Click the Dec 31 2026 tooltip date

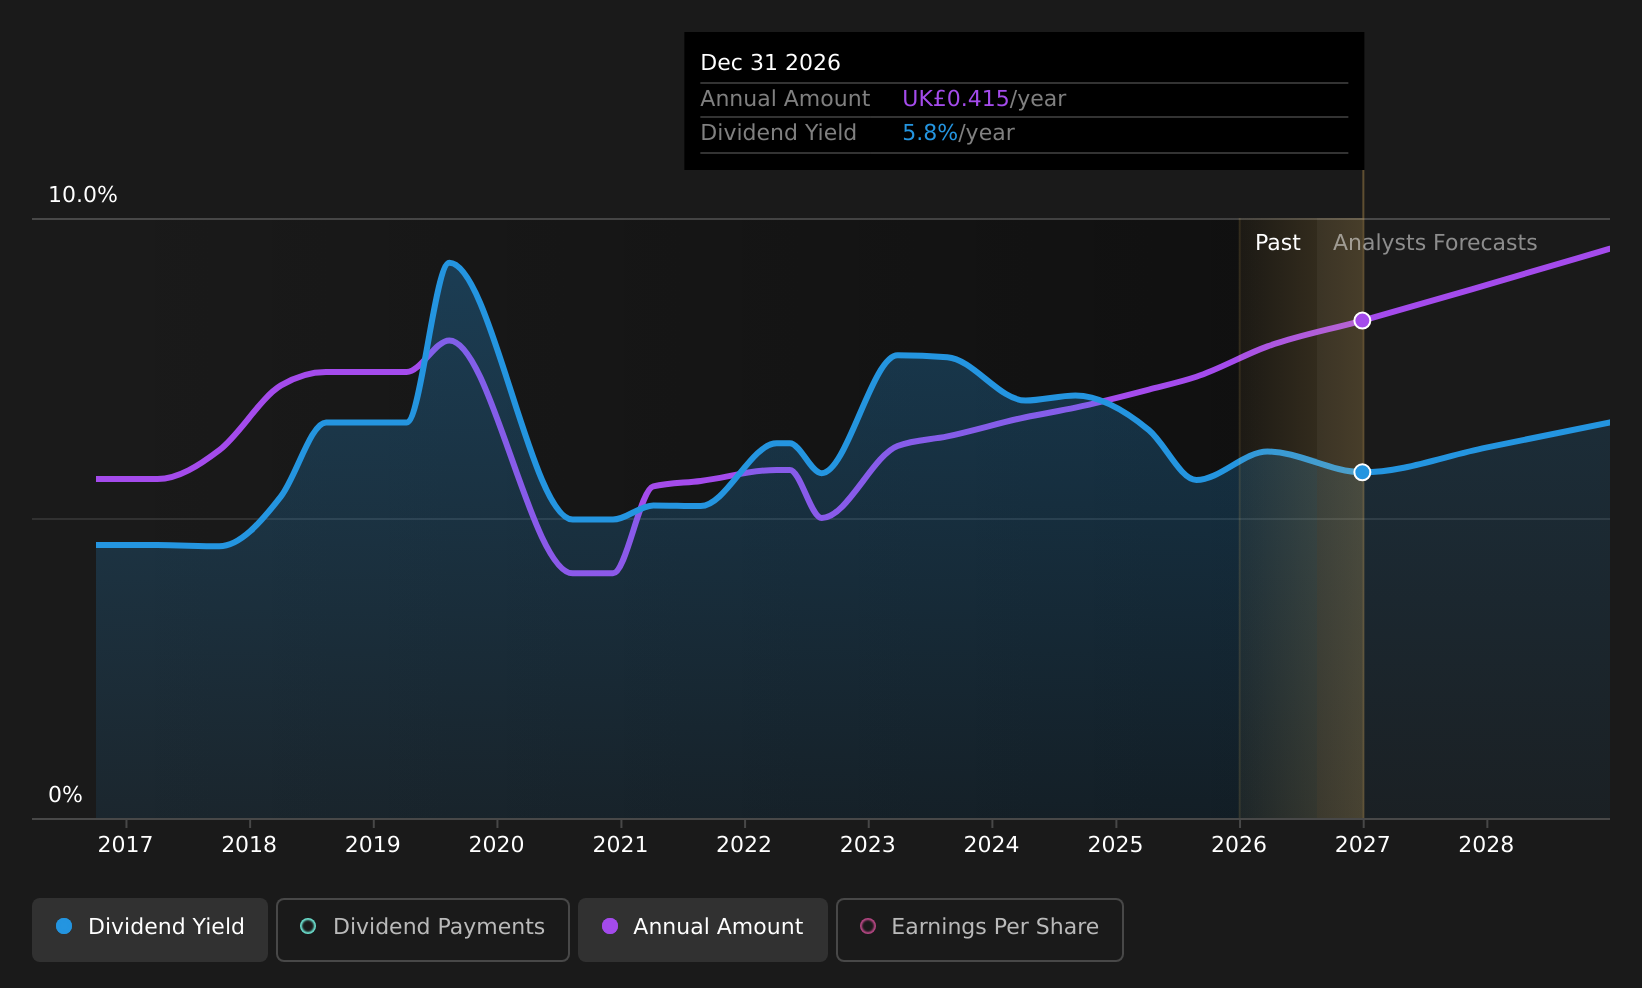pos(770,63)
